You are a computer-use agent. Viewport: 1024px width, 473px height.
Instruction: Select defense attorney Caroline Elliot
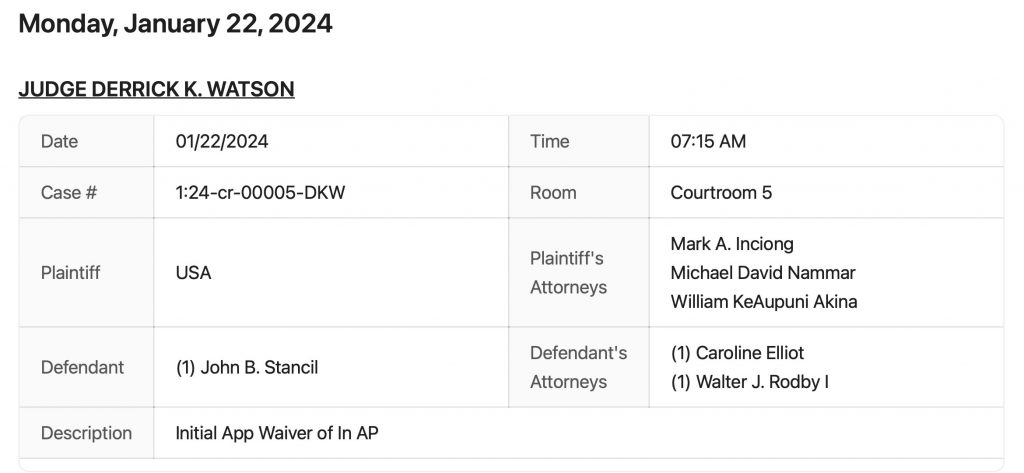click(x=737, y=353)
